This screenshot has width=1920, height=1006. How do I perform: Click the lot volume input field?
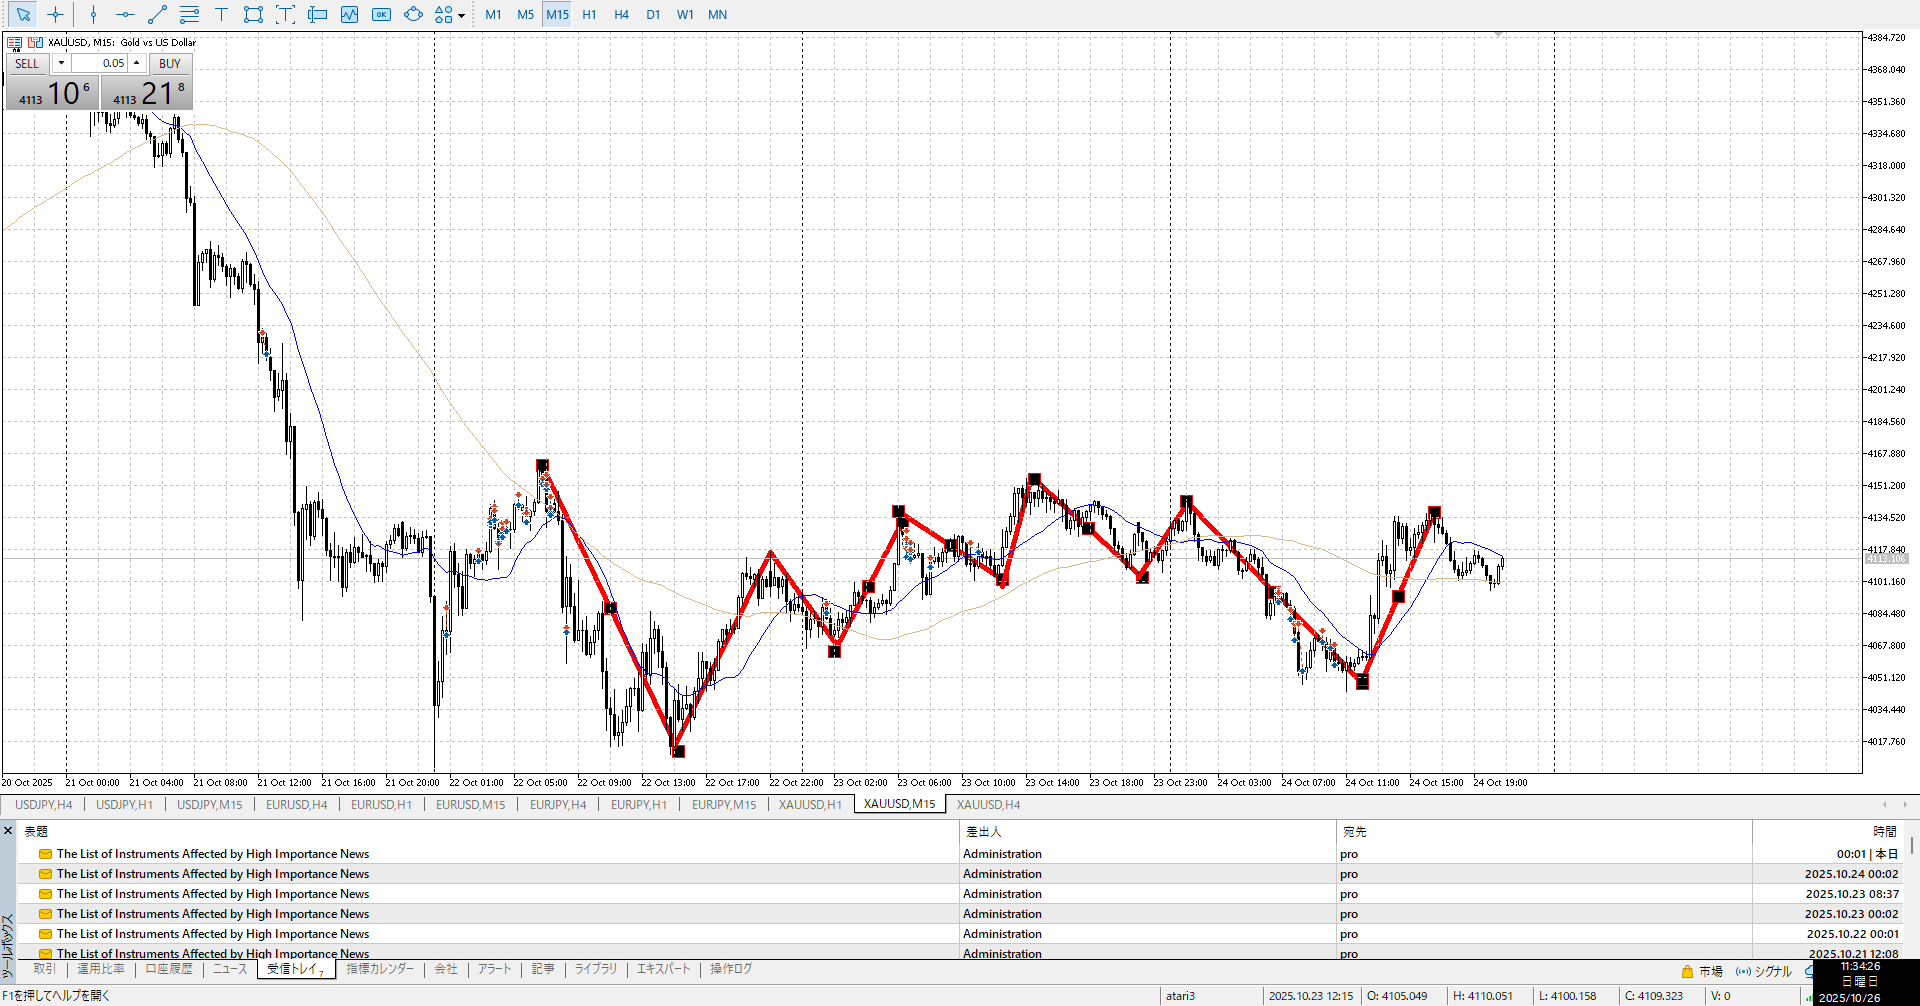pyautogui.click(x=100, y=63)
